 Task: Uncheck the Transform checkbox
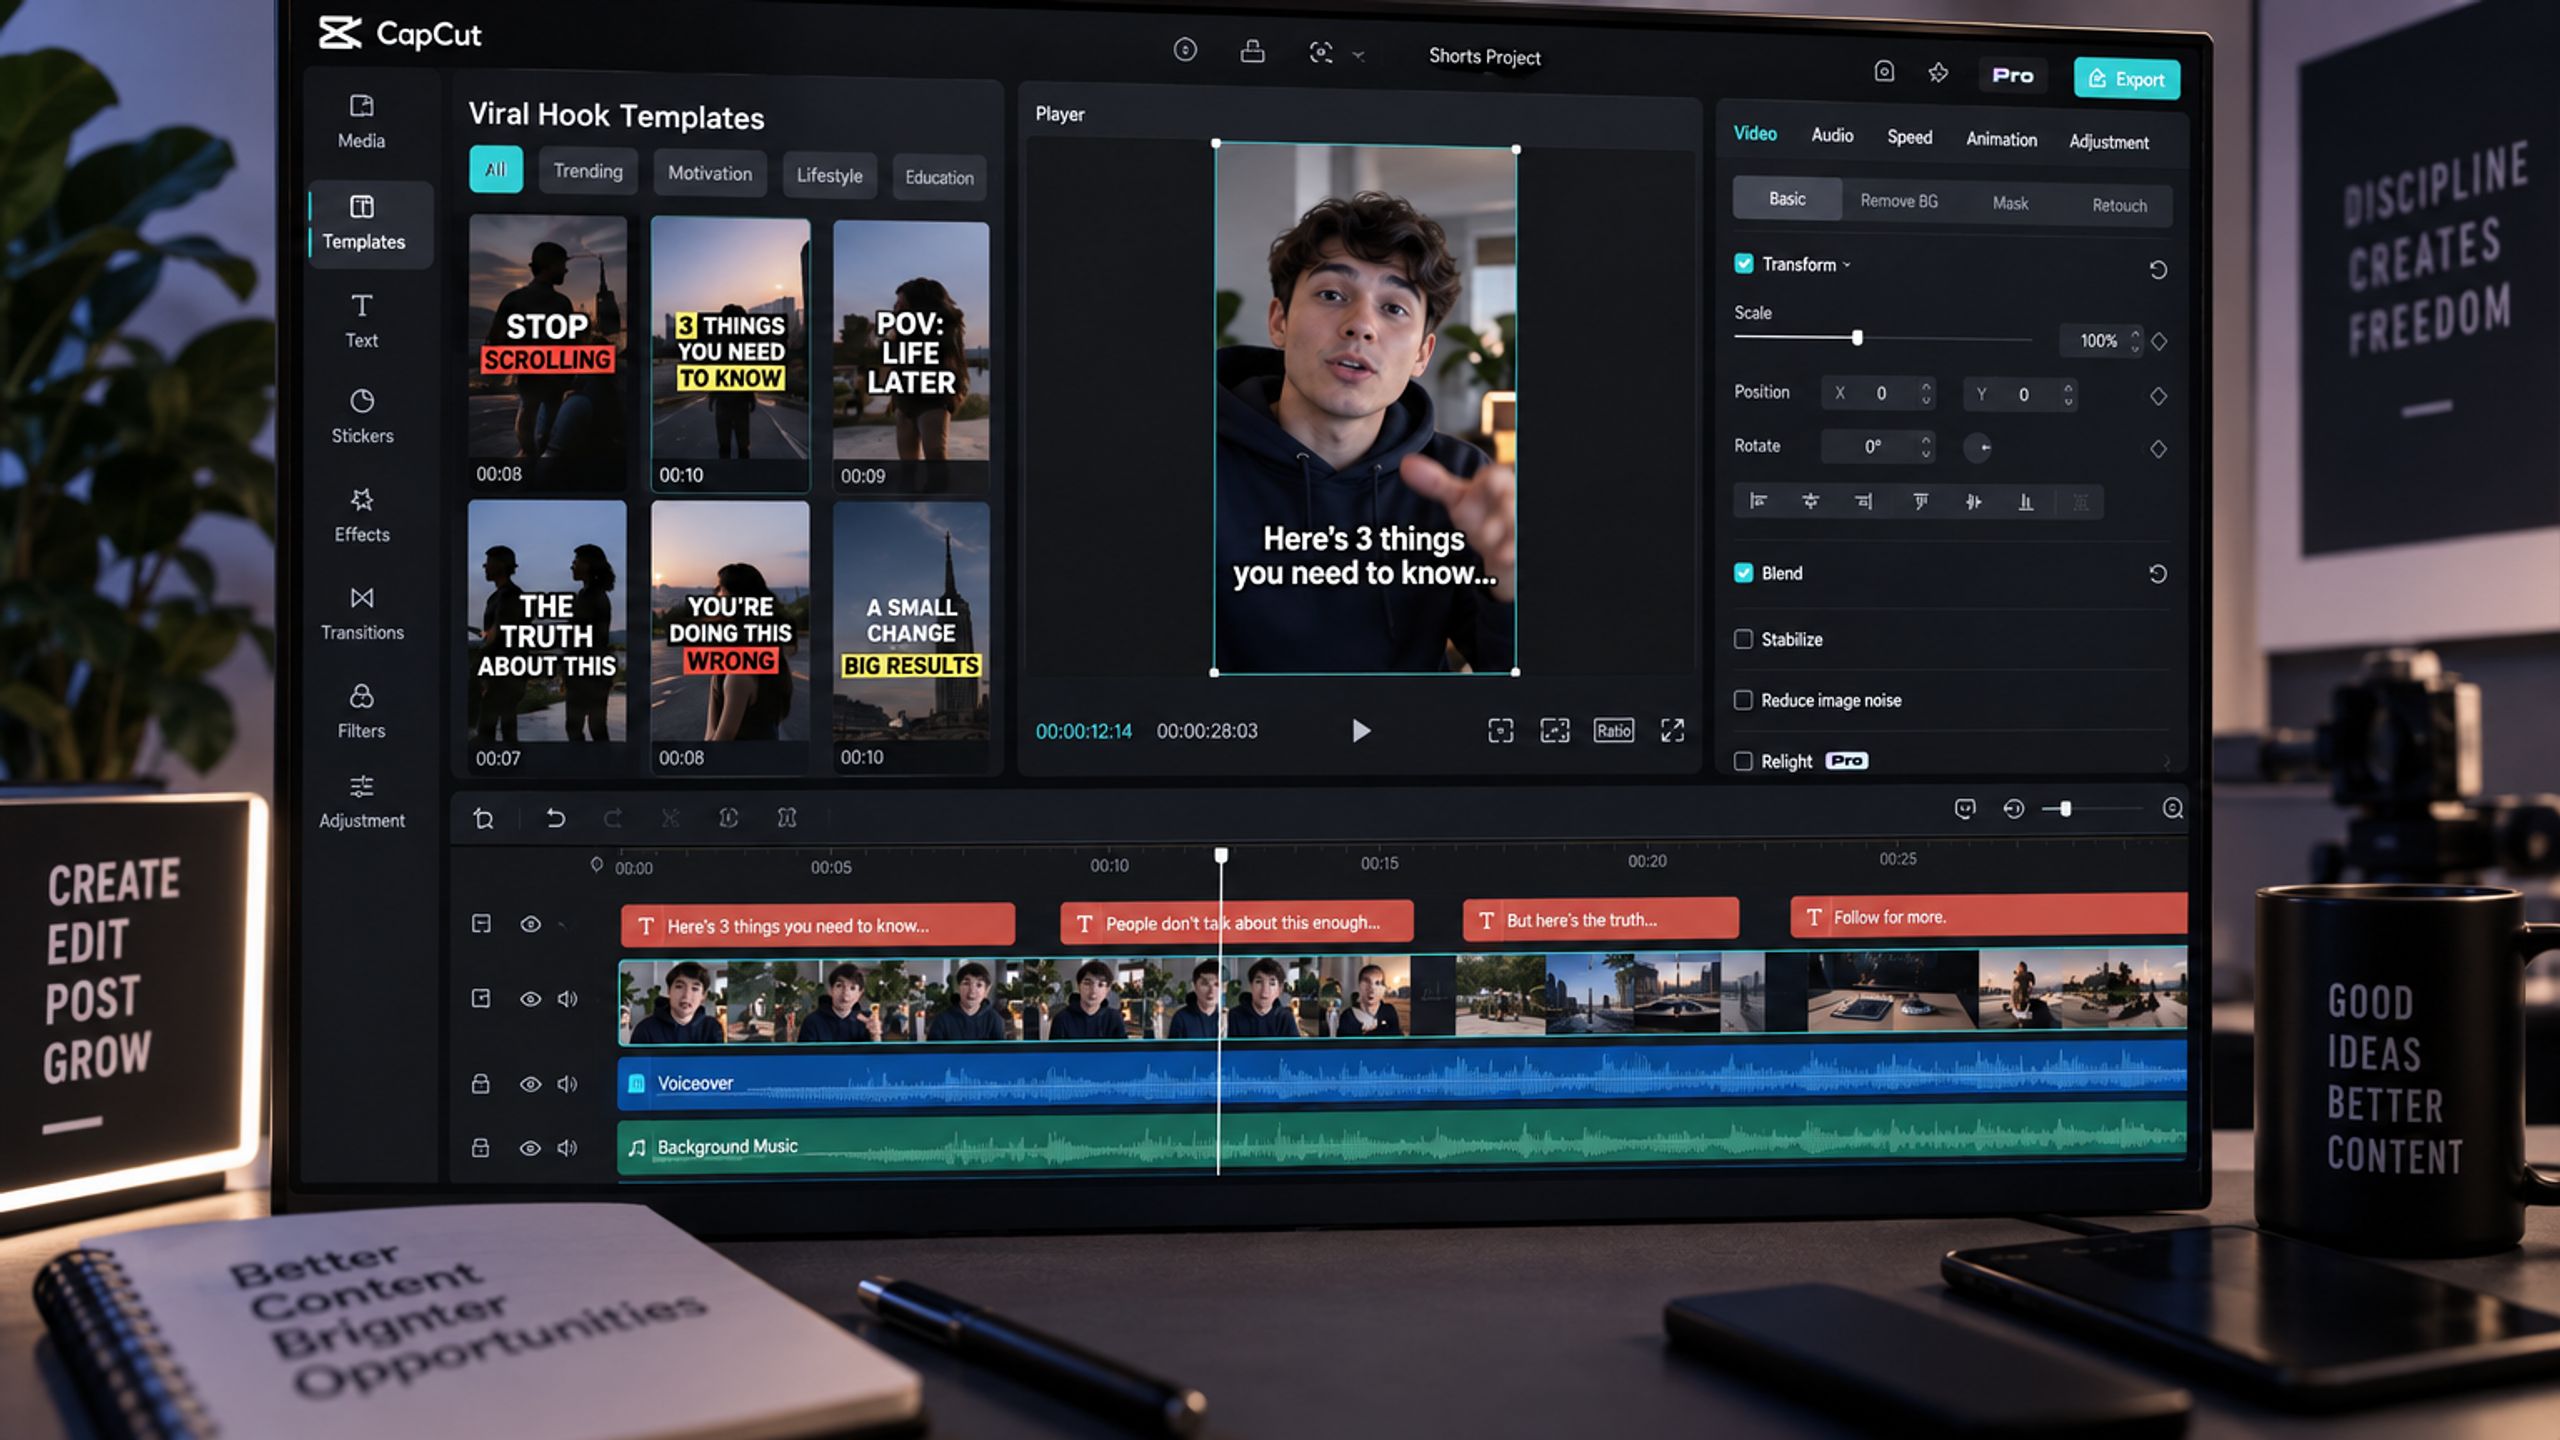(x=1743, y=263)
